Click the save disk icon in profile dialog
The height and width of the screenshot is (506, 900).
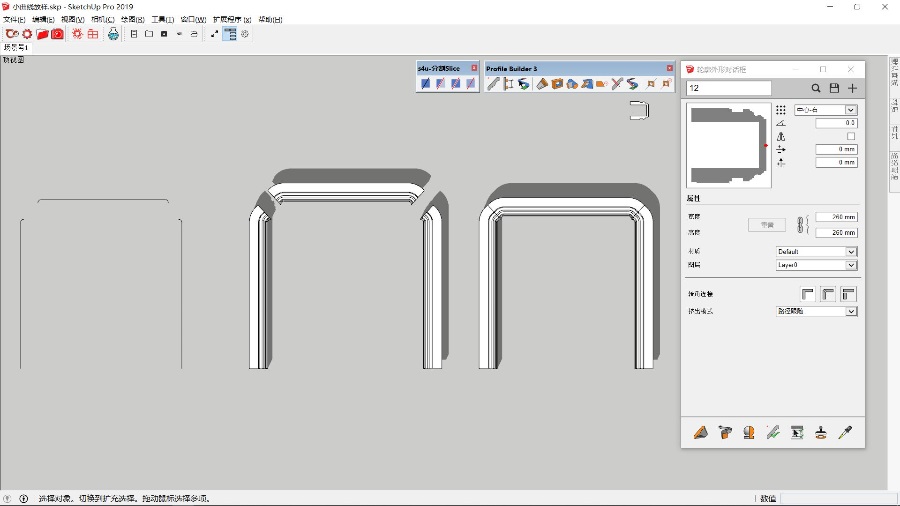click(834, 88)
